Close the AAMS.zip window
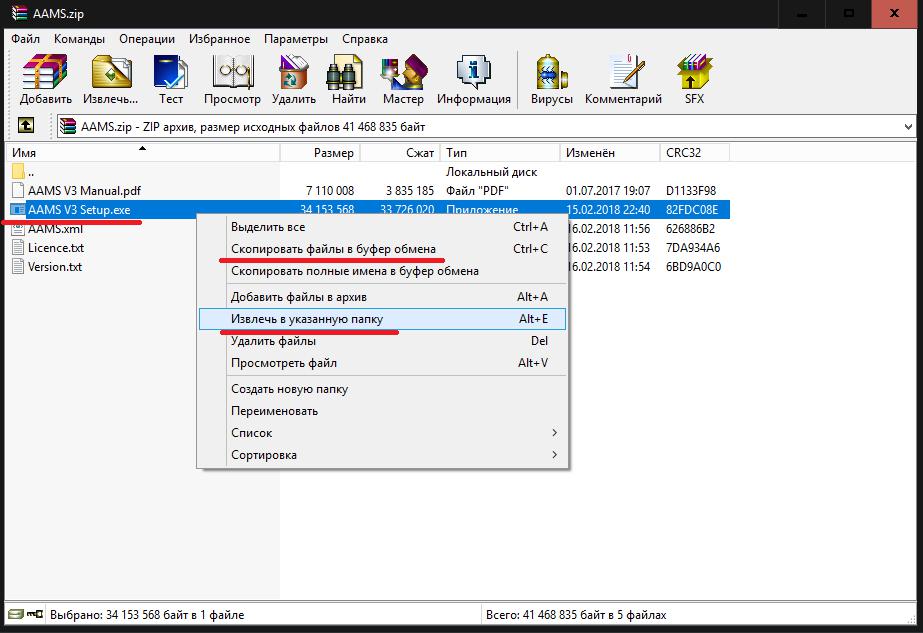This screenshot has width=923, height=633. click(895, 14)
